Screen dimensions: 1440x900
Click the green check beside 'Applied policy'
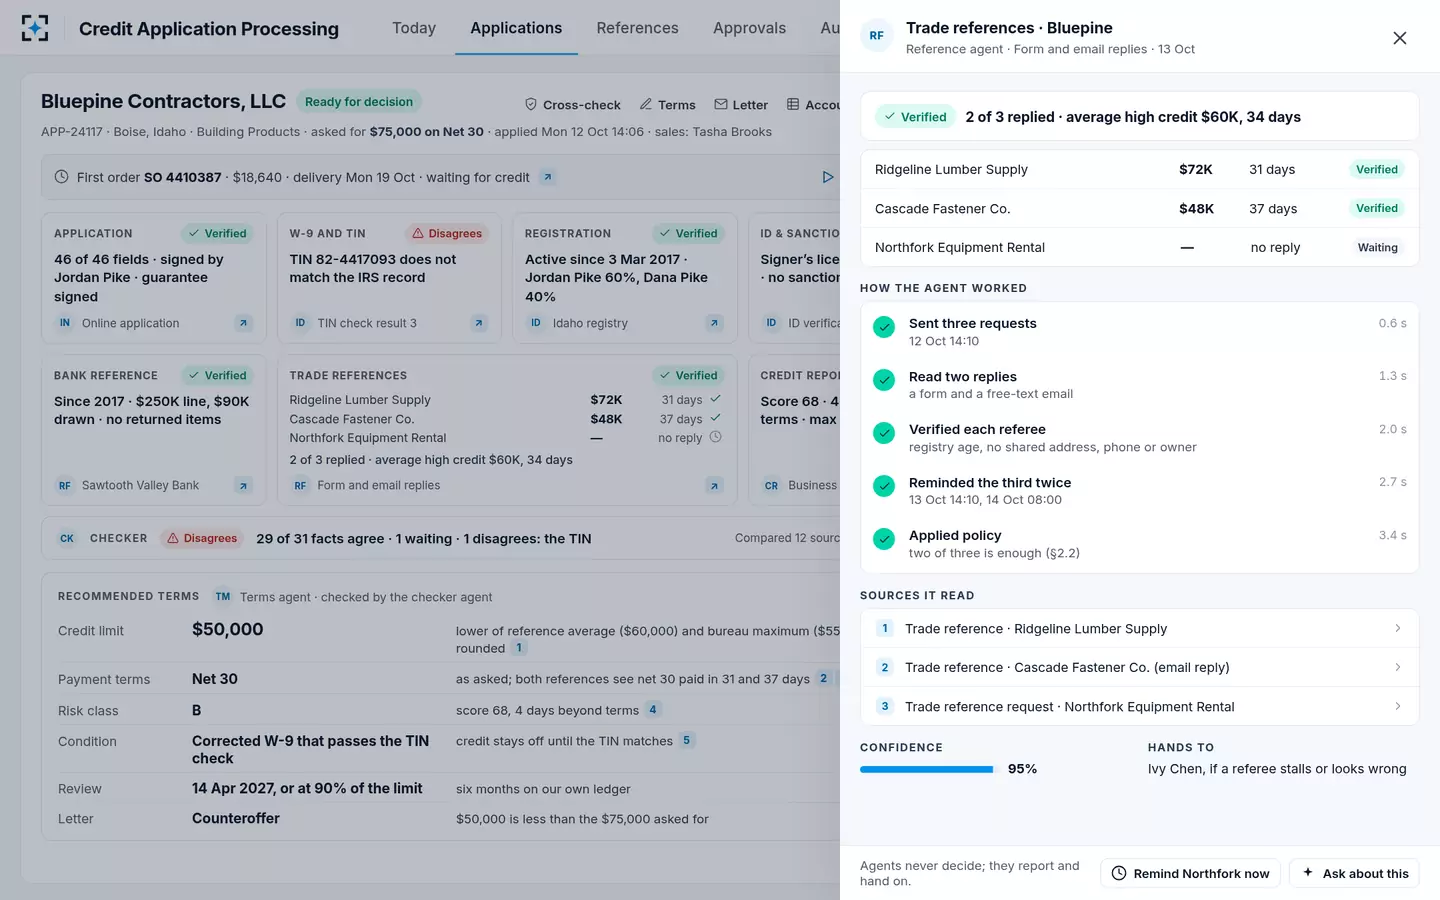click(x=884, y=539)
